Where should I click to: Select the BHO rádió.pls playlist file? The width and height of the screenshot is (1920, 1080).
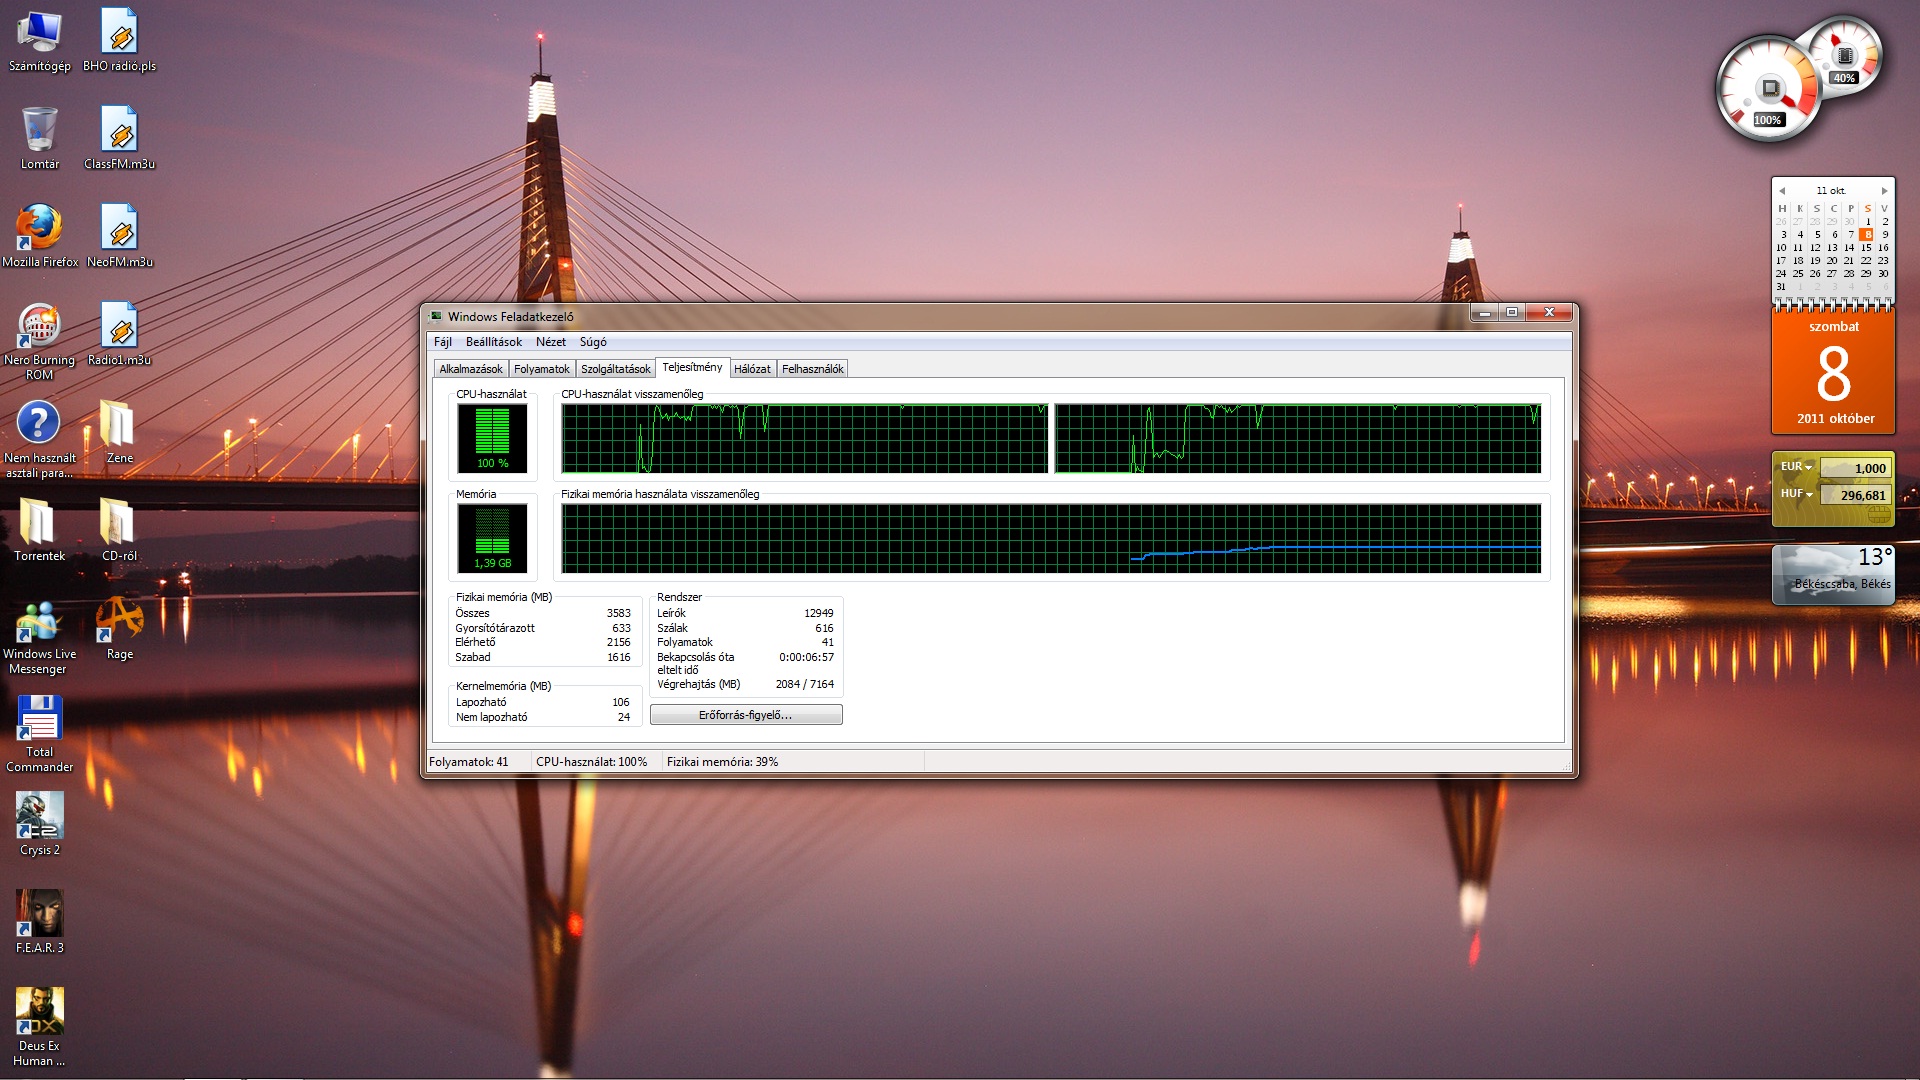click(x=119, y=33)
